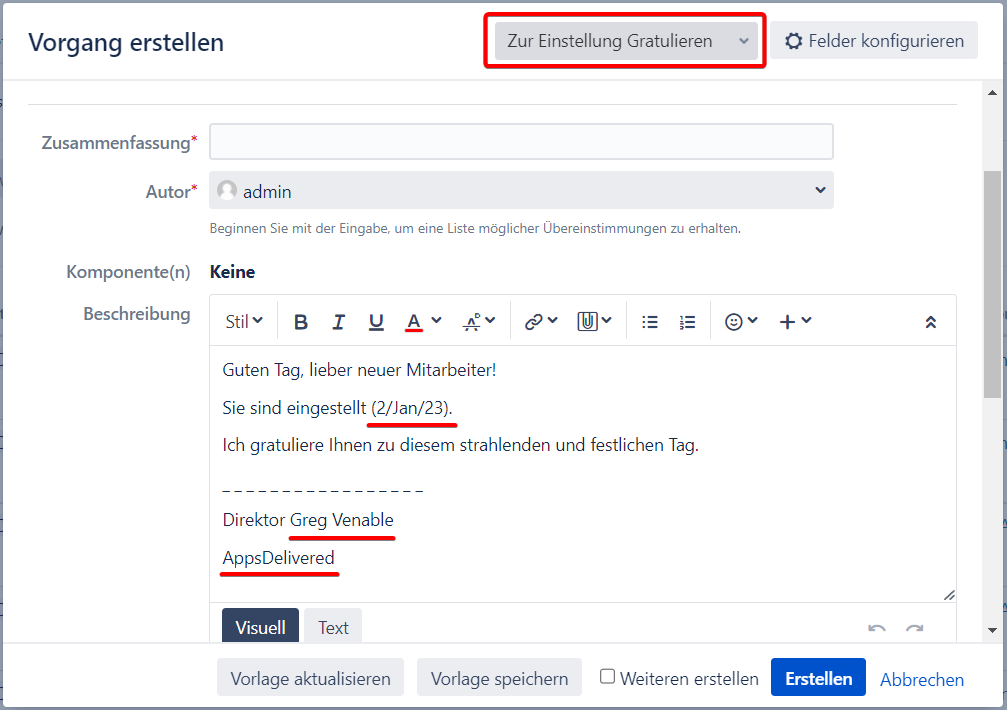Open the Stil text style dropdown
This screenshot has width=1007, height=710.
(244, 322)
